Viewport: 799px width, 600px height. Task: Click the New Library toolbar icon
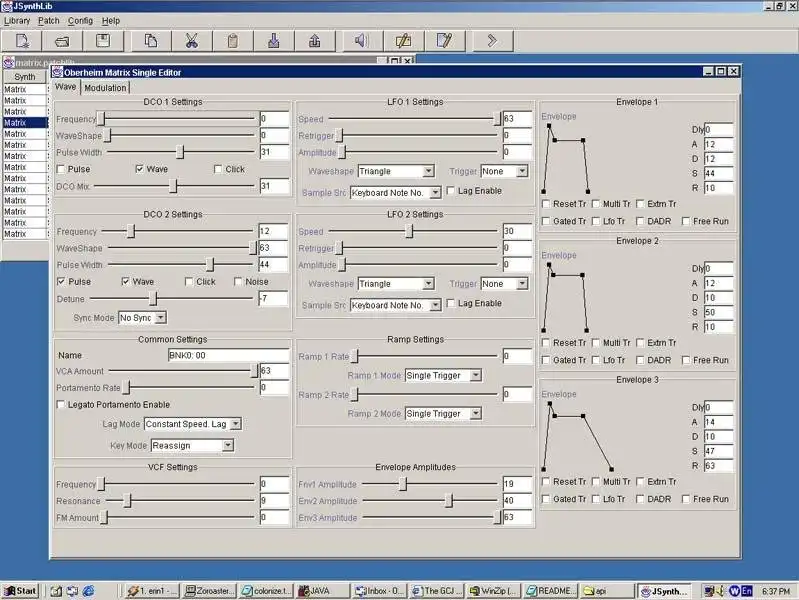(x=22, y=41)
